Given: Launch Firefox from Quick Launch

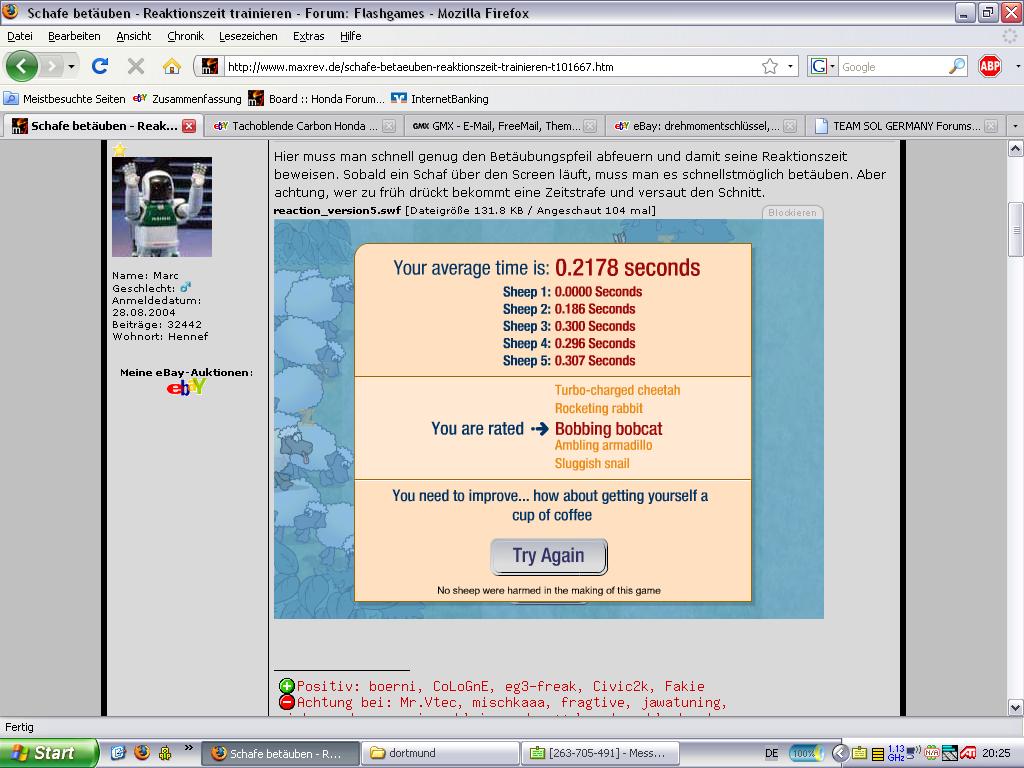Looking at the screenshot, I should [x=142, y=753].
